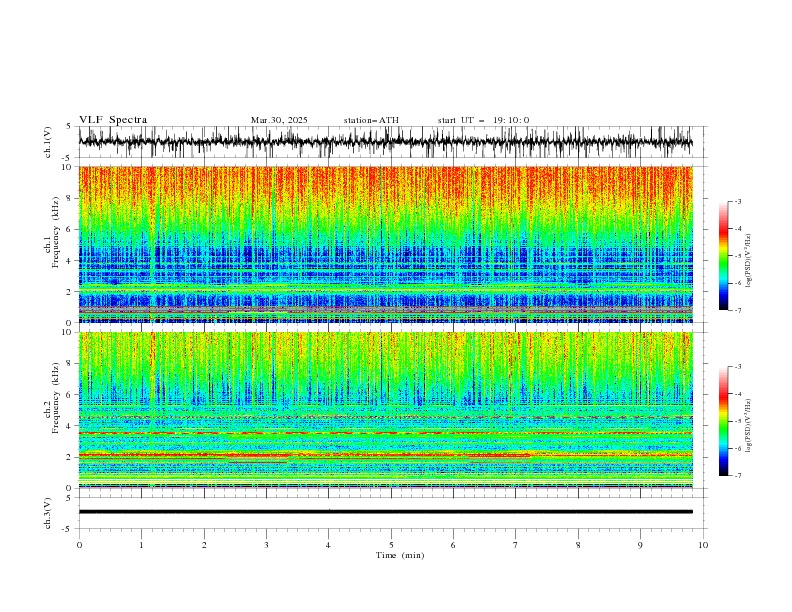Viewport: 792px width, 612px height.
Task: Click the ch.1 spectrogram panel
Action: (x=385, y=244)
